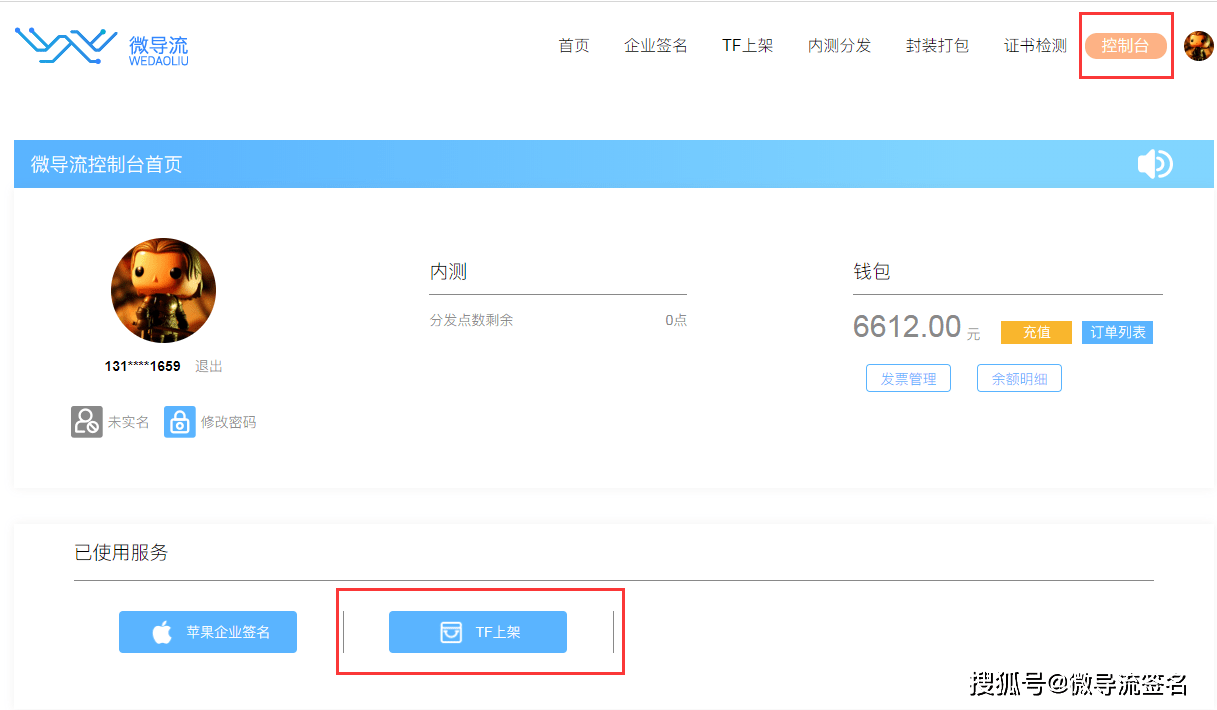Click the speaker announcement icon
This screenshot has height=710, width=1217.
tap(1154, 164)
